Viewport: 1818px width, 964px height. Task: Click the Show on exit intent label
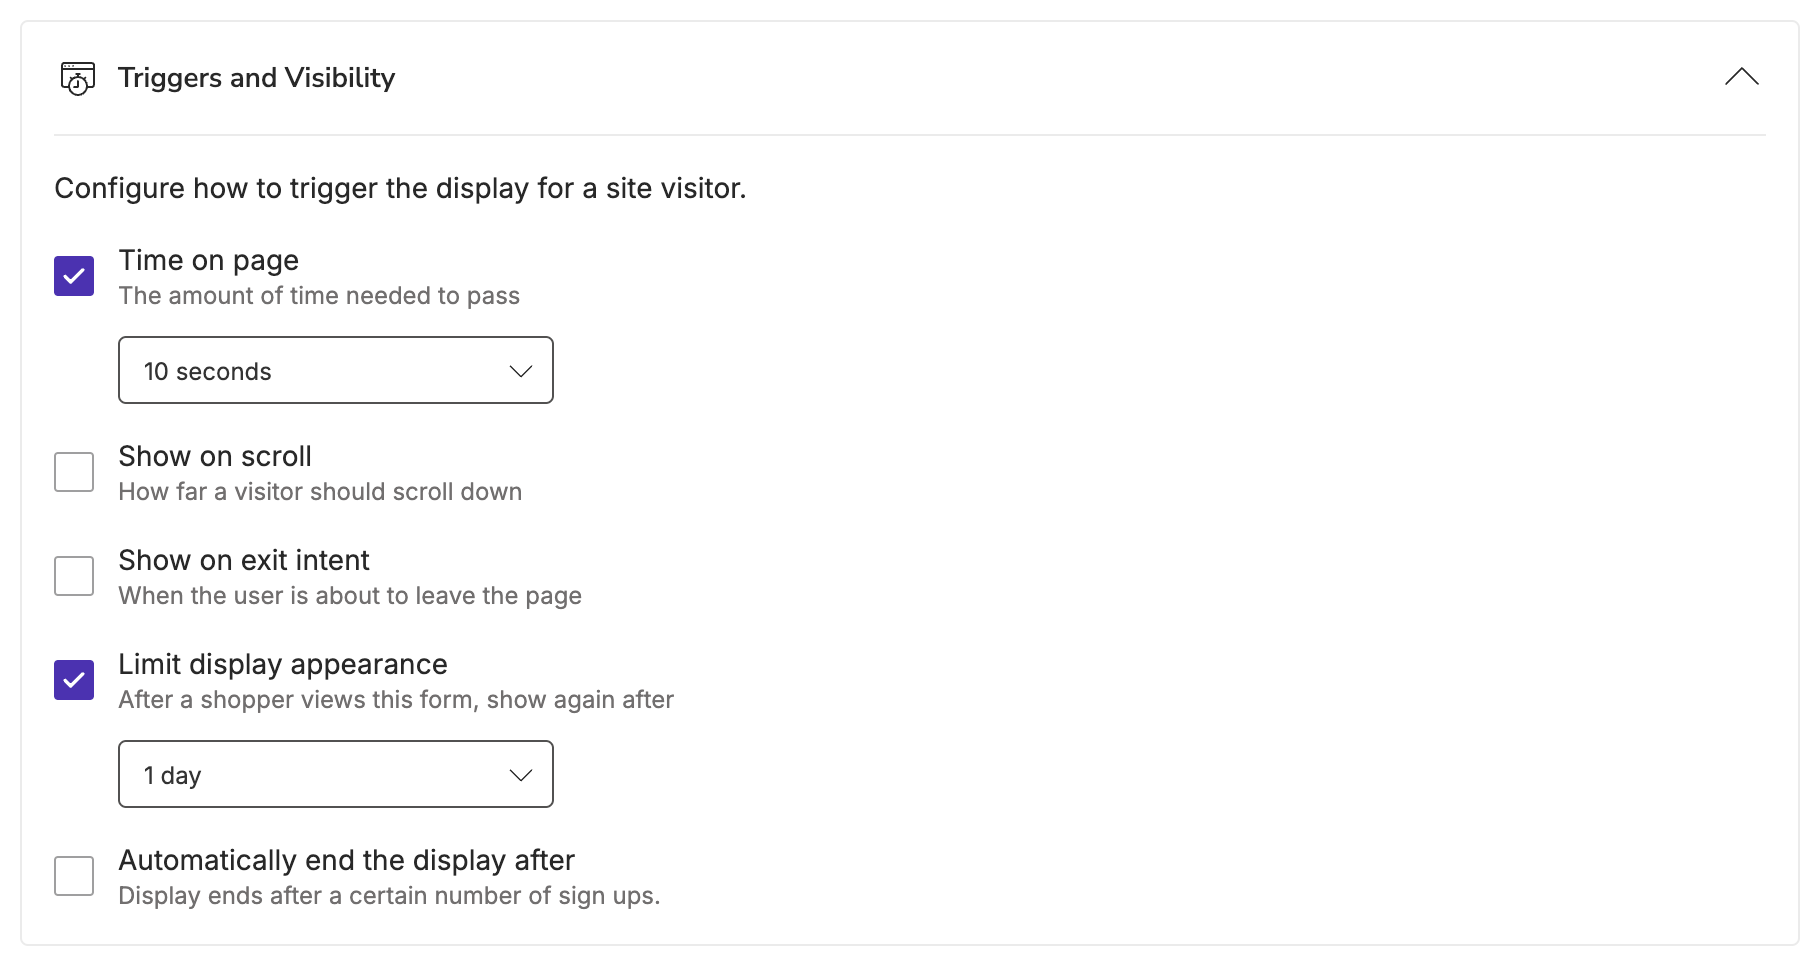(x=244, y=560)
